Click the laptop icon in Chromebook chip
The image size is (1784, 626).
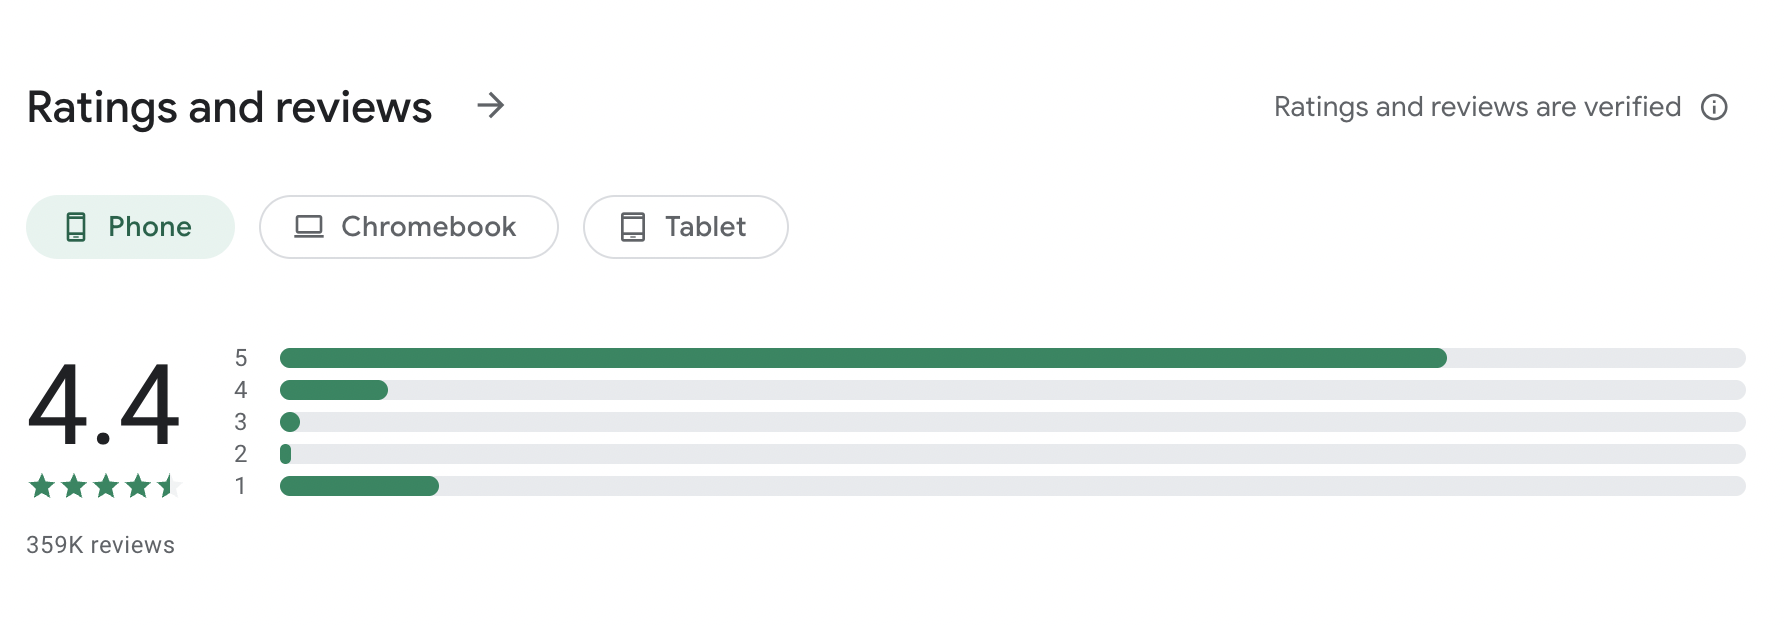309,227
